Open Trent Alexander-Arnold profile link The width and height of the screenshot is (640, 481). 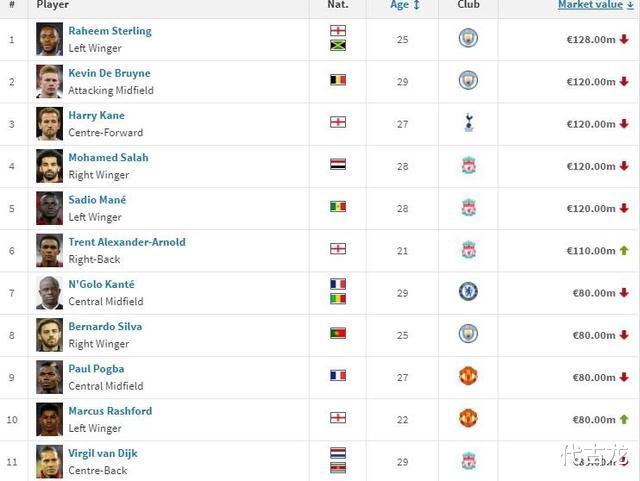126,242
